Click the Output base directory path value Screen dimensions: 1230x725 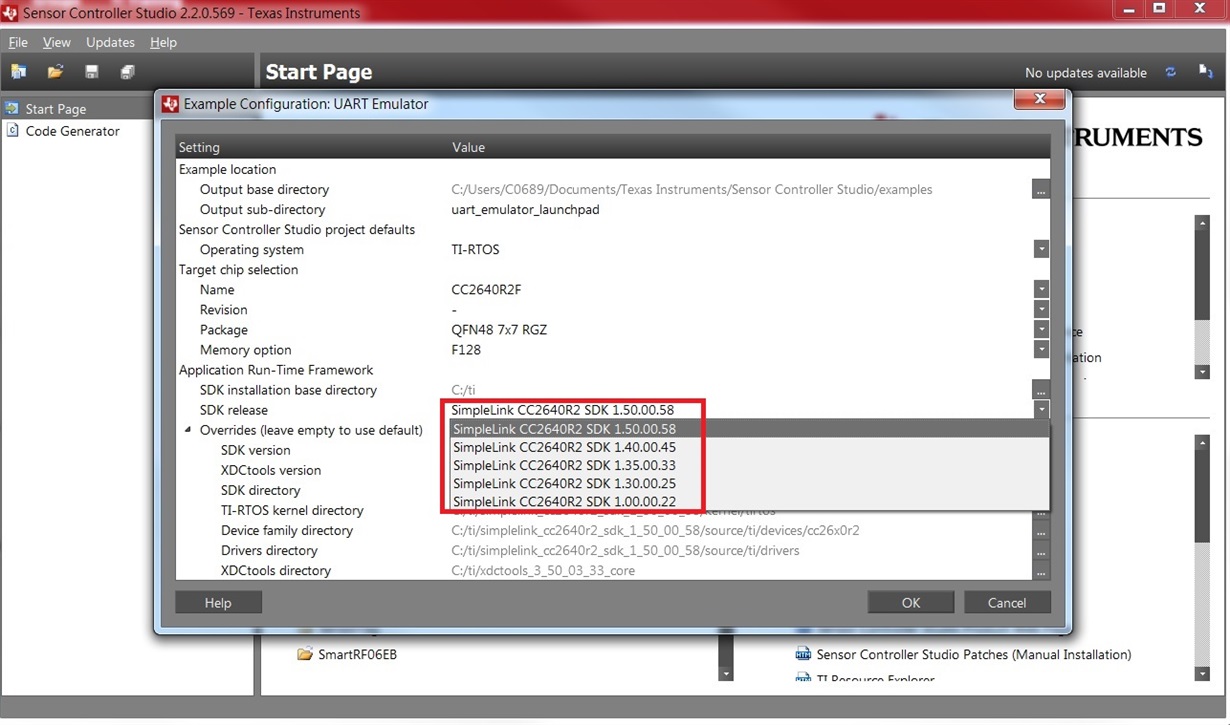[692, 189]
